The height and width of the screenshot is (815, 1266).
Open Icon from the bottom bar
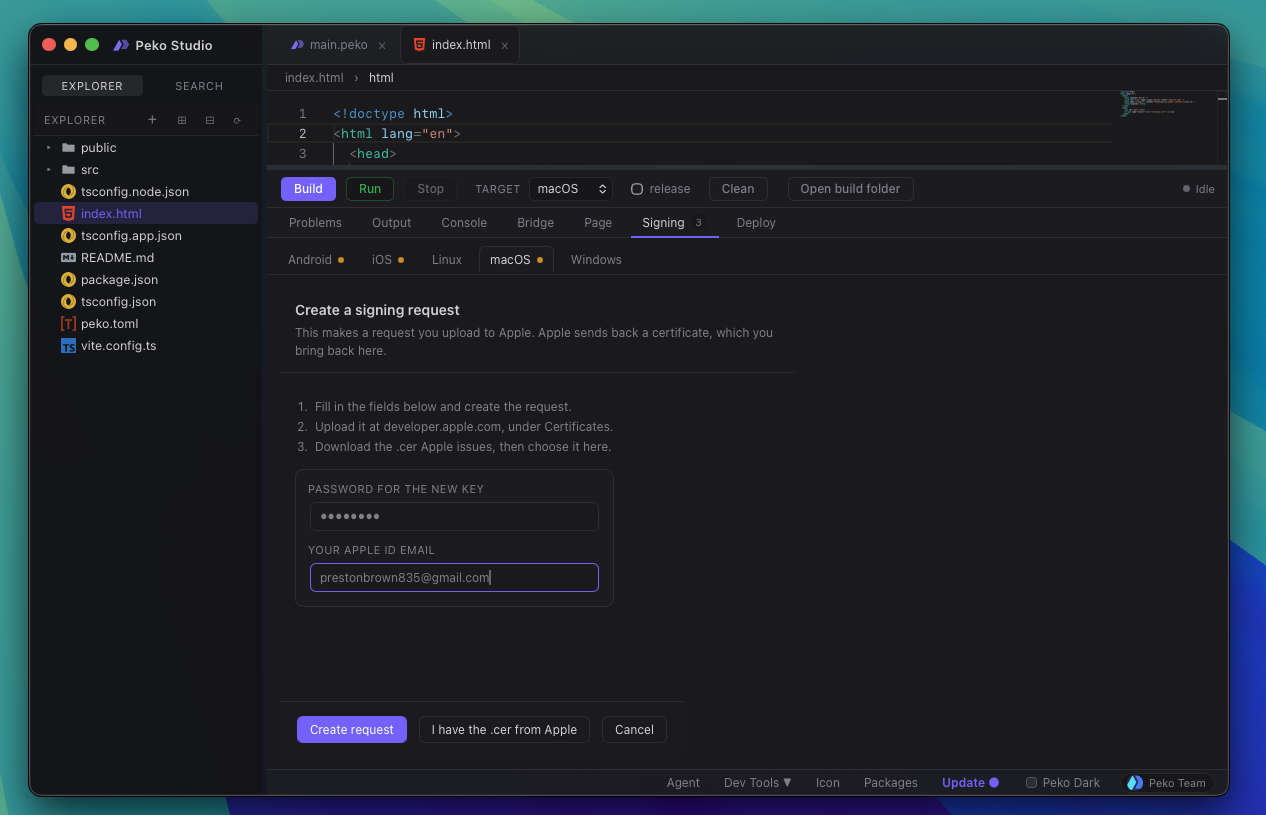828,783
